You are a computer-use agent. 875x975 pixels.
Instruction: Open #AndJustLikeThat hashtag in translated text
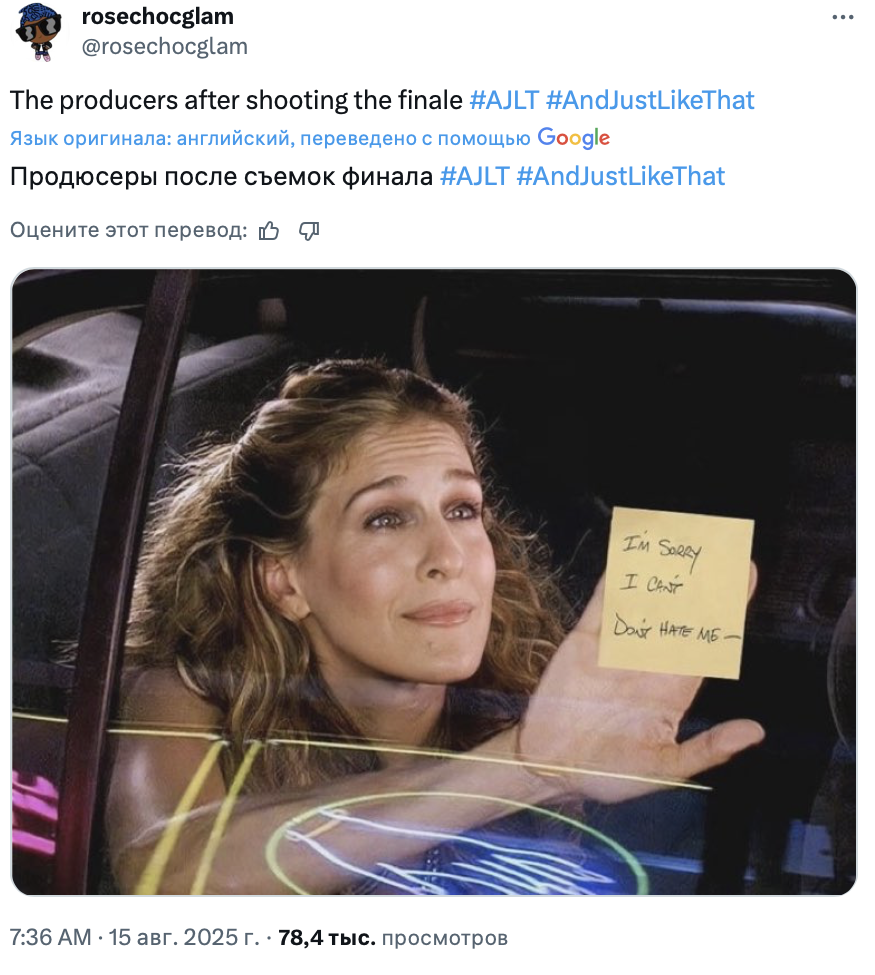click(x=621, y=177)
